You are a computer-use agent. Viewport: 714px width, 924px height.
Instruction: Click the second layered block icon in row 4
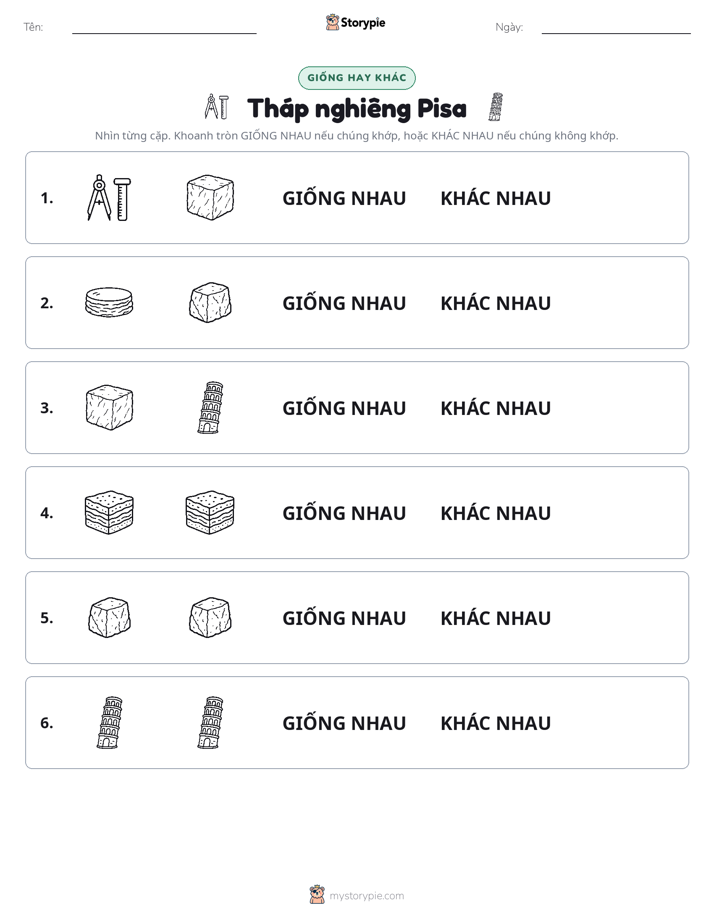pyautogui.click(x=210, y=512)
